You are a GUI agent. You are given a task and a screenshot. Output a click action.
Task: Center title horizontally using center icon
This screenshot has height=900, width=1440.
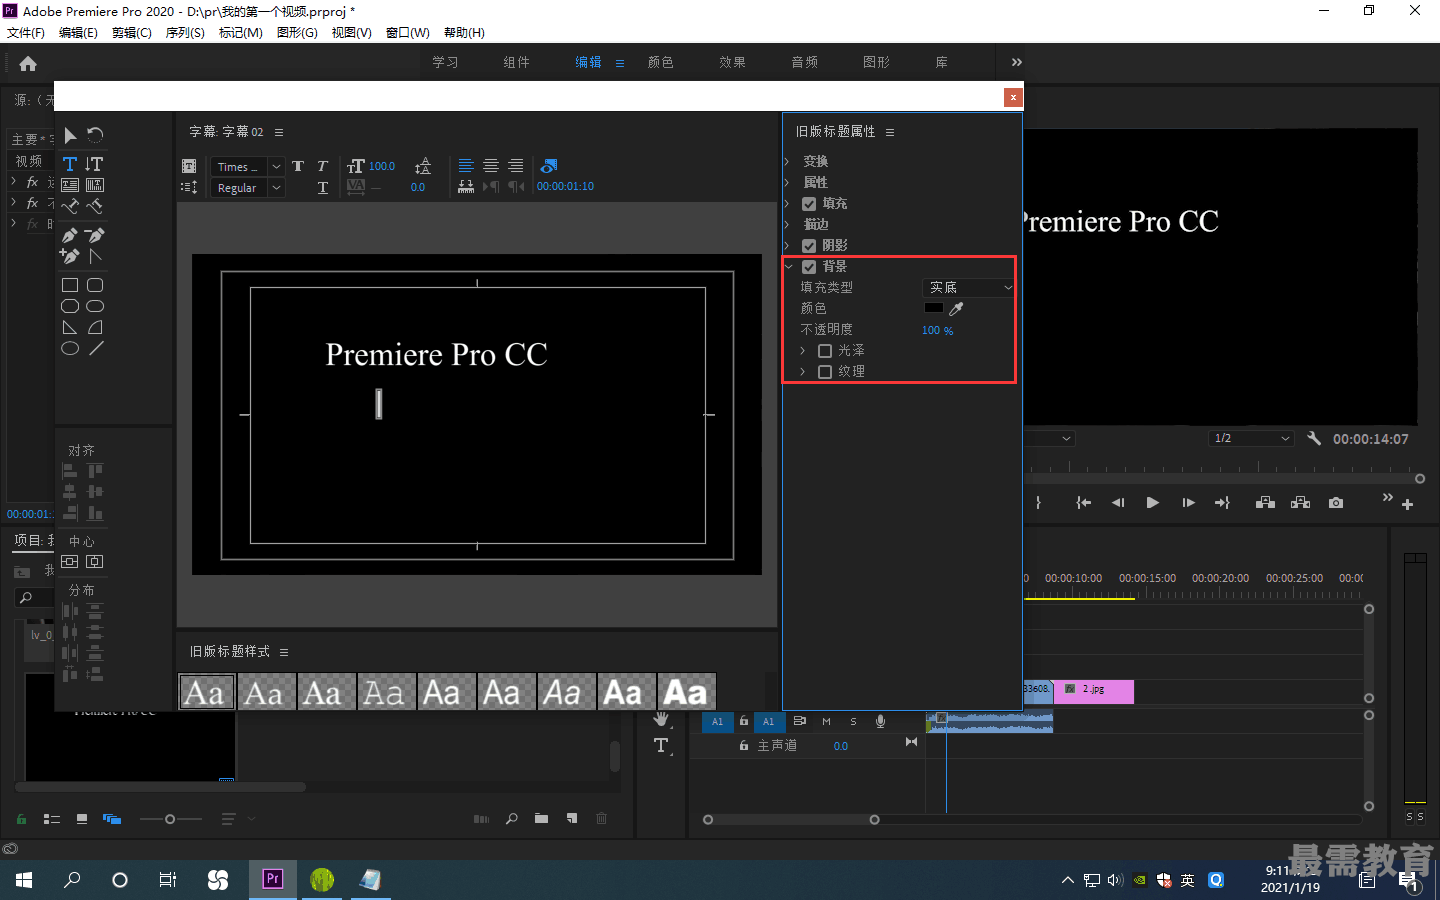(x=70, y=562)
